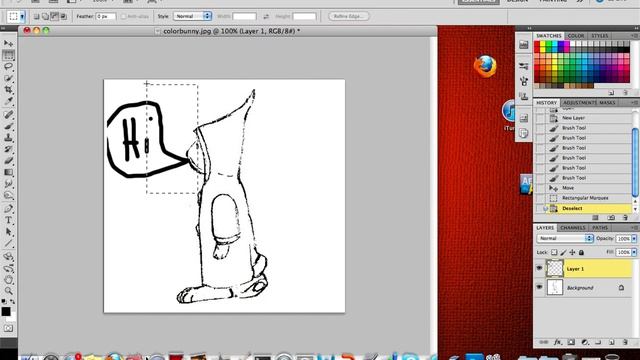Delete layer with Layers panel trash icon

(625, 342)
